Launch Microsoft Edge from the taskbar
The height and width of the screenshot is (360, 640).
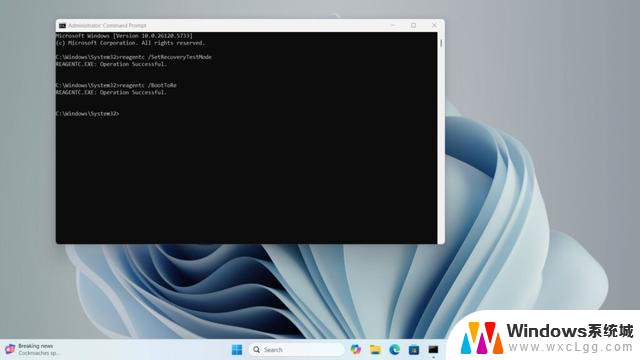pyautogui.click(x=394, y=350)
